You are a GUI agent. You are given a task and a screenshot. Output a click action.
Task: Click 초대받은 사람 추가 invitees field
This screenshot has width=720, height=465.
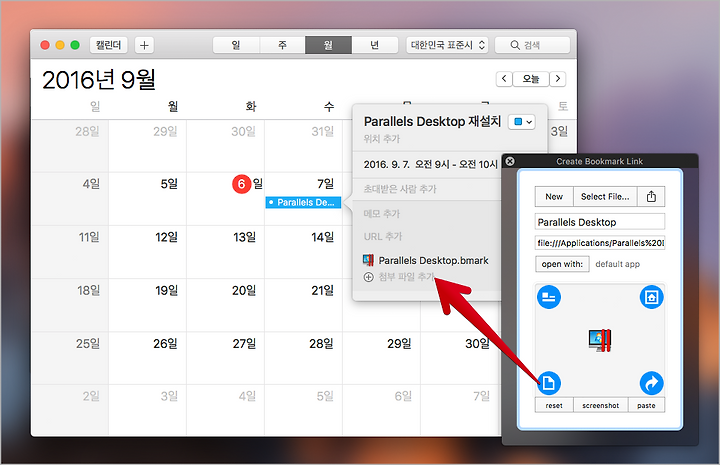click(x=400, y=189)
